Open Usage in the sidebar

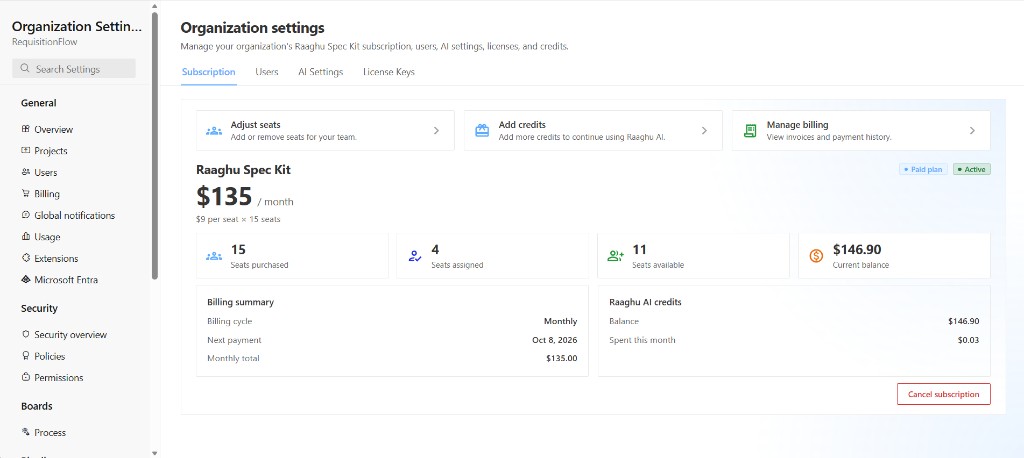47,237
